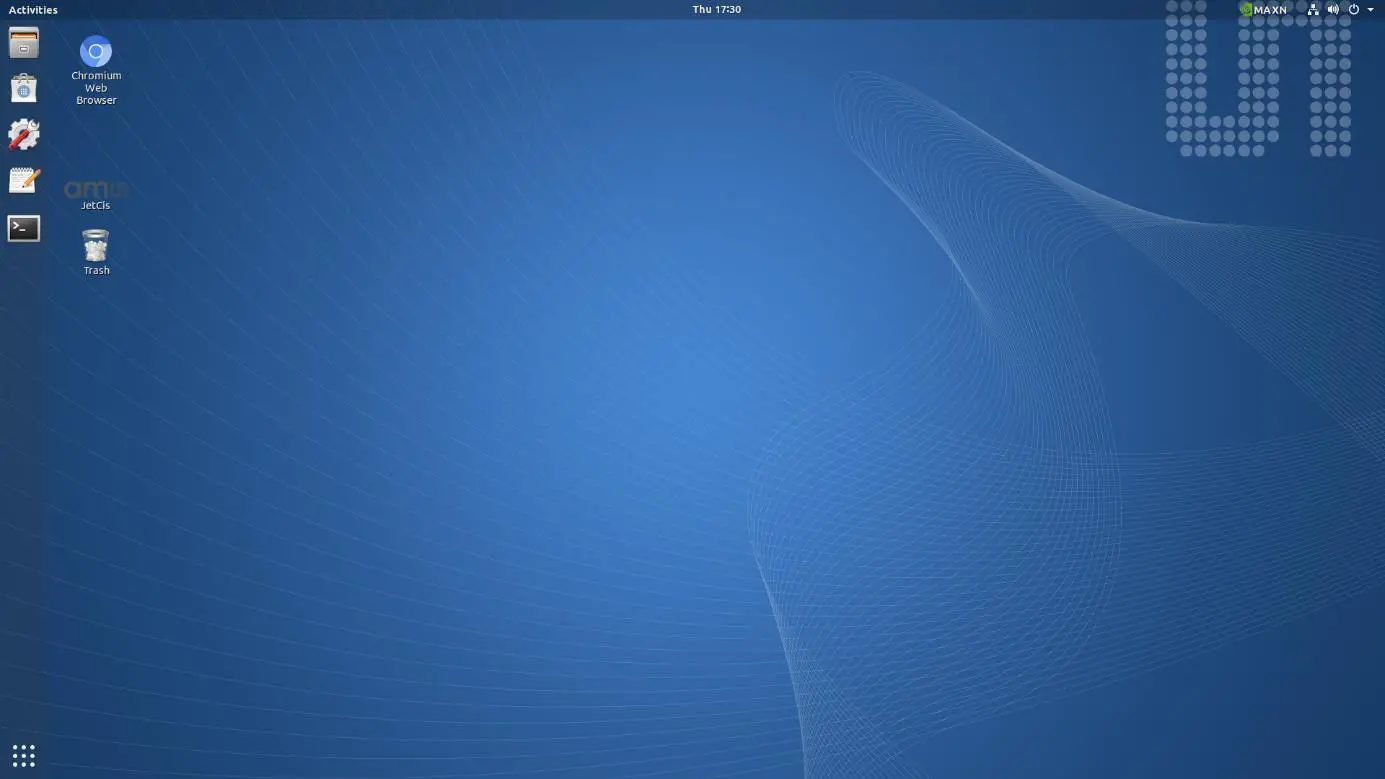Select the JetCis desktop shortcut
Image resolution: width=1385 pixels, height=779 pixels.
[96, 194]
